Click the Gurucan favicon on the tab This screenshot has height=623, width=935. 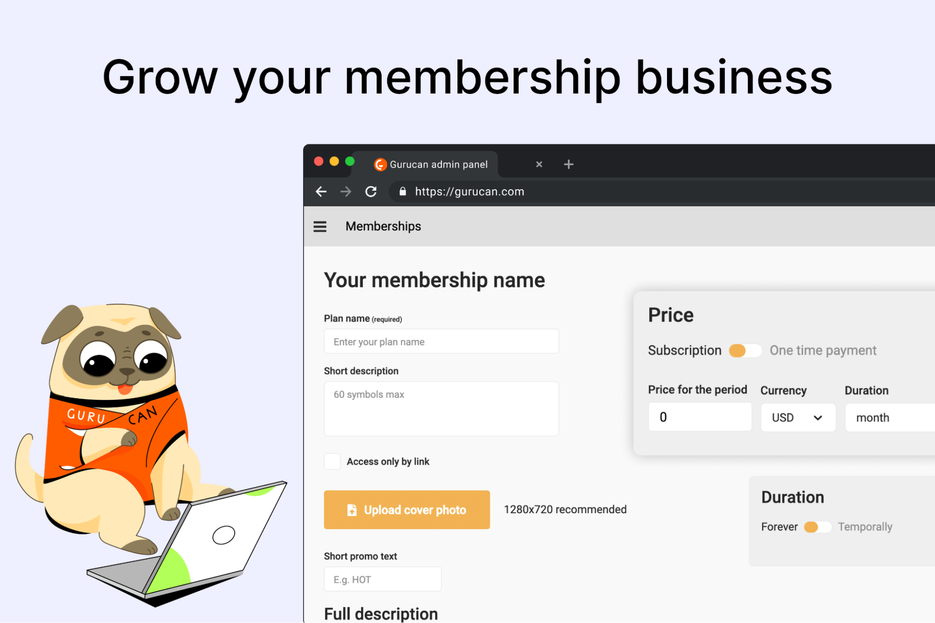pos(379,164)
